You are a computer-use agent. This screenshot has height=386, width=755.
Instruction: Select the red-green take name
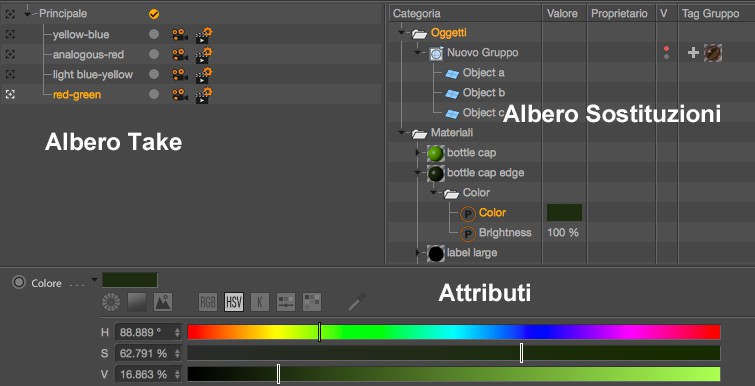click(77, 95)
